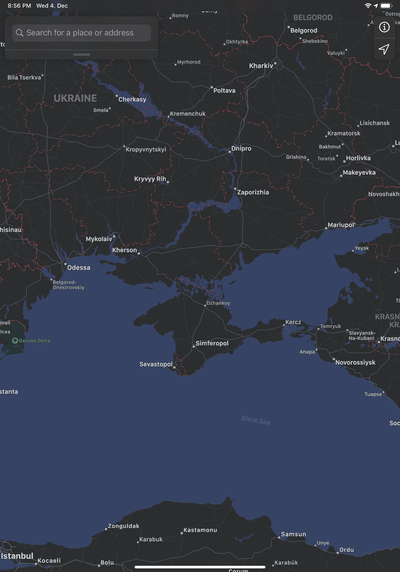Image resolution: width=400 pixels, height=572 pixels.
Task: Select the Kharkiv city label
Action: click(261, 66)
